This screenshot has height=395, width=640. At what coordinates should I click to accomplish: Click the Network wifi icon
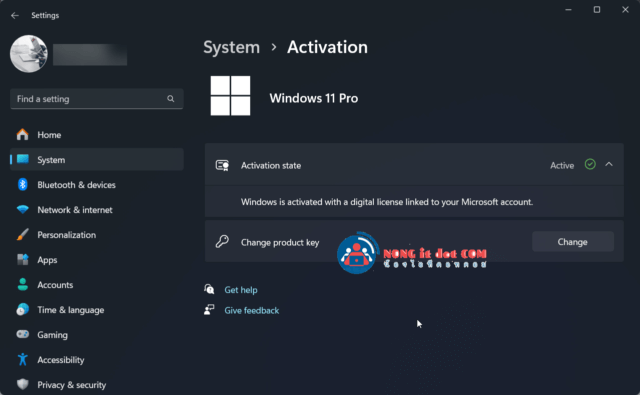23,209
